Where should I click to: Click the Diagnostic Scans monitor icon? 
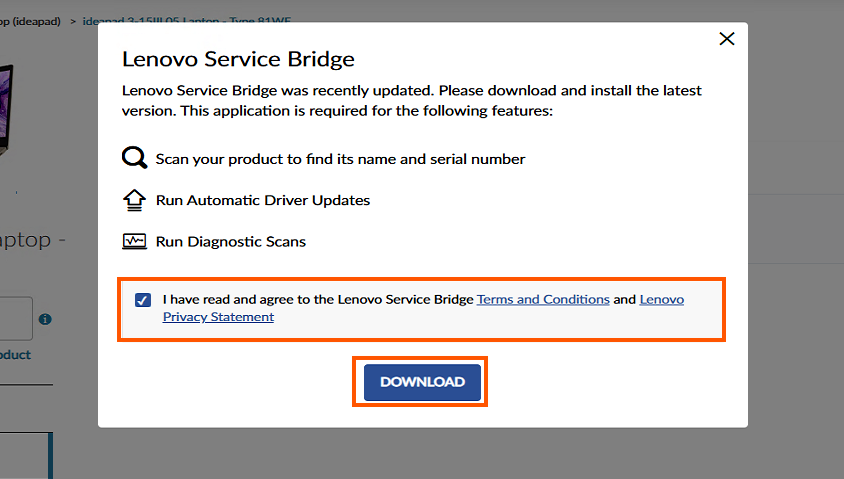(x=134, y=241)
